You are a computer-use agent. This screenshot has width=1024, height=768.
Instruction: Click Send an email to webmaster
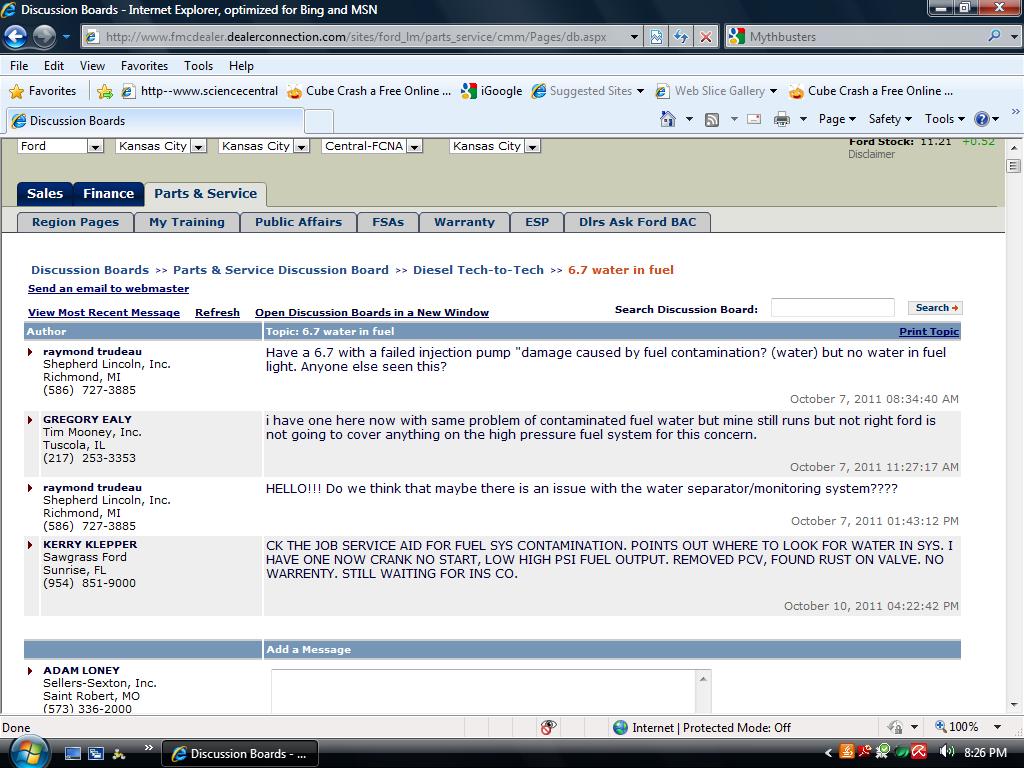108,289
